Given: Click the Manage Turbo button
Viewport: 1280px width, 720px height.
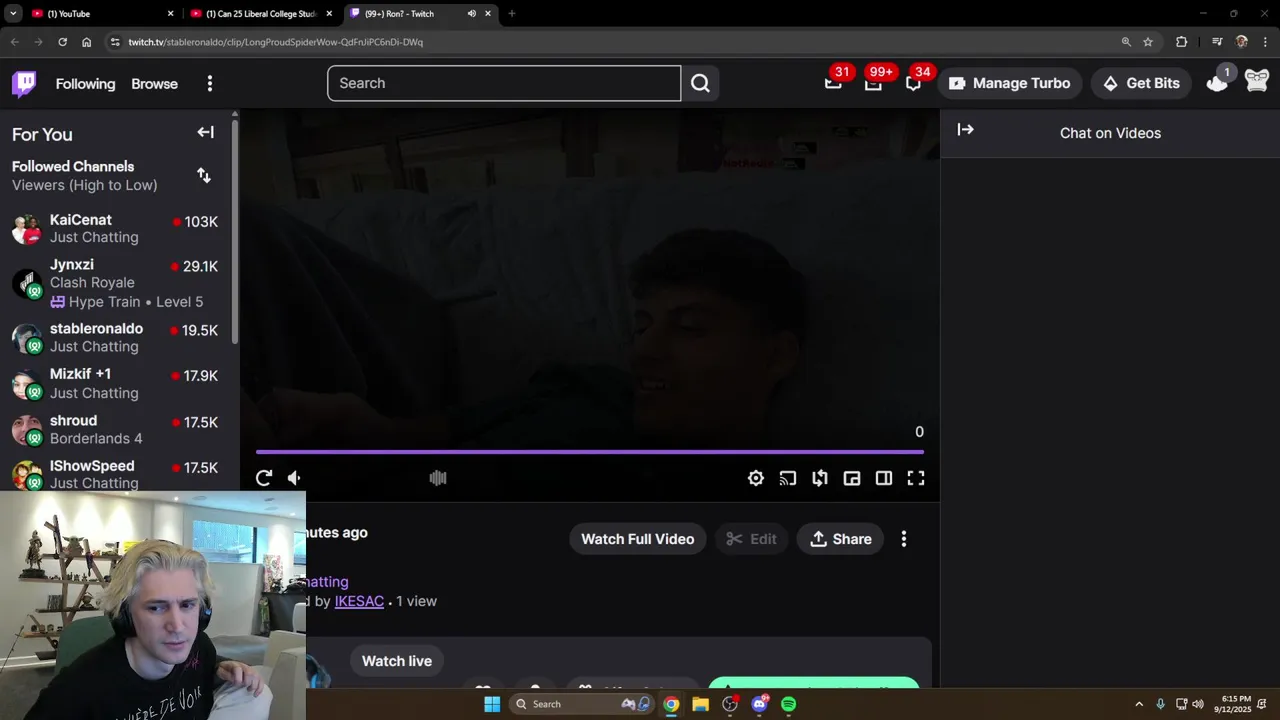Looking at the screenshot, I should (1010, 83).
